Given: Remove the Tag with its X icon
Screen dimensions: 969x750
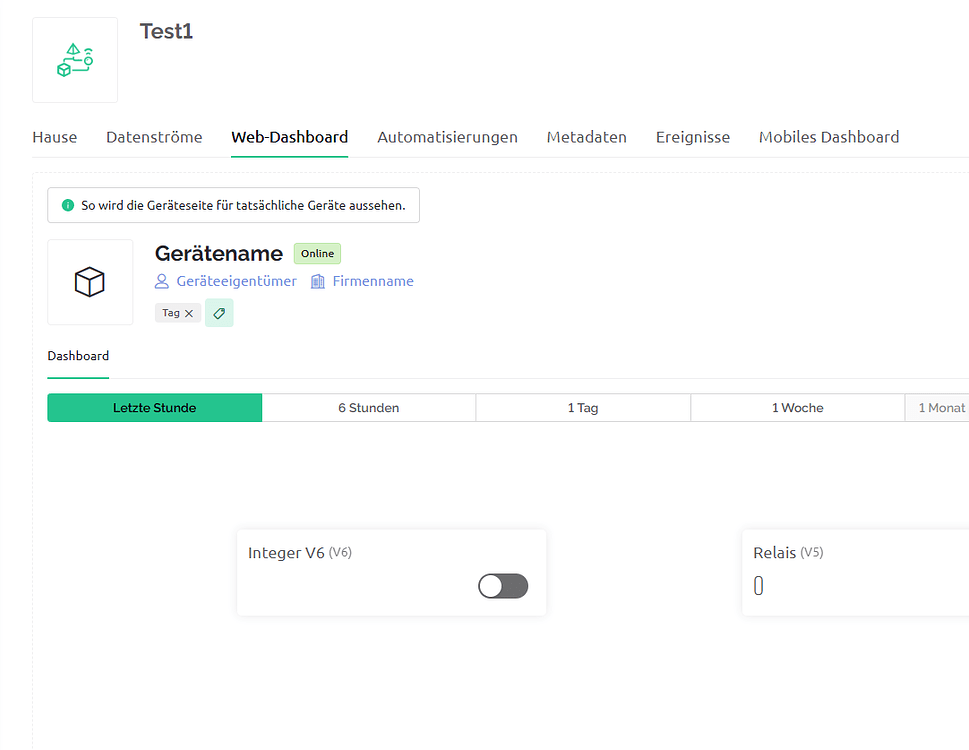Looking at the screenshot, I should click(189, 314).
